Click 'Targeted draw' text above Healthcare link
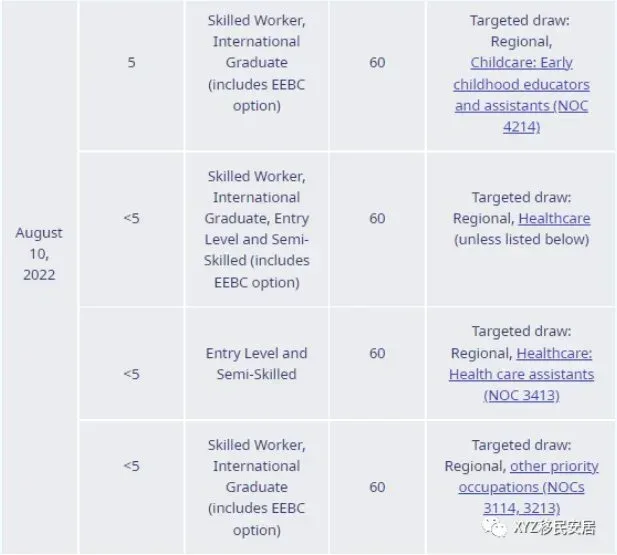This screenshot has width=617, height=555. [x=521, y=197]
